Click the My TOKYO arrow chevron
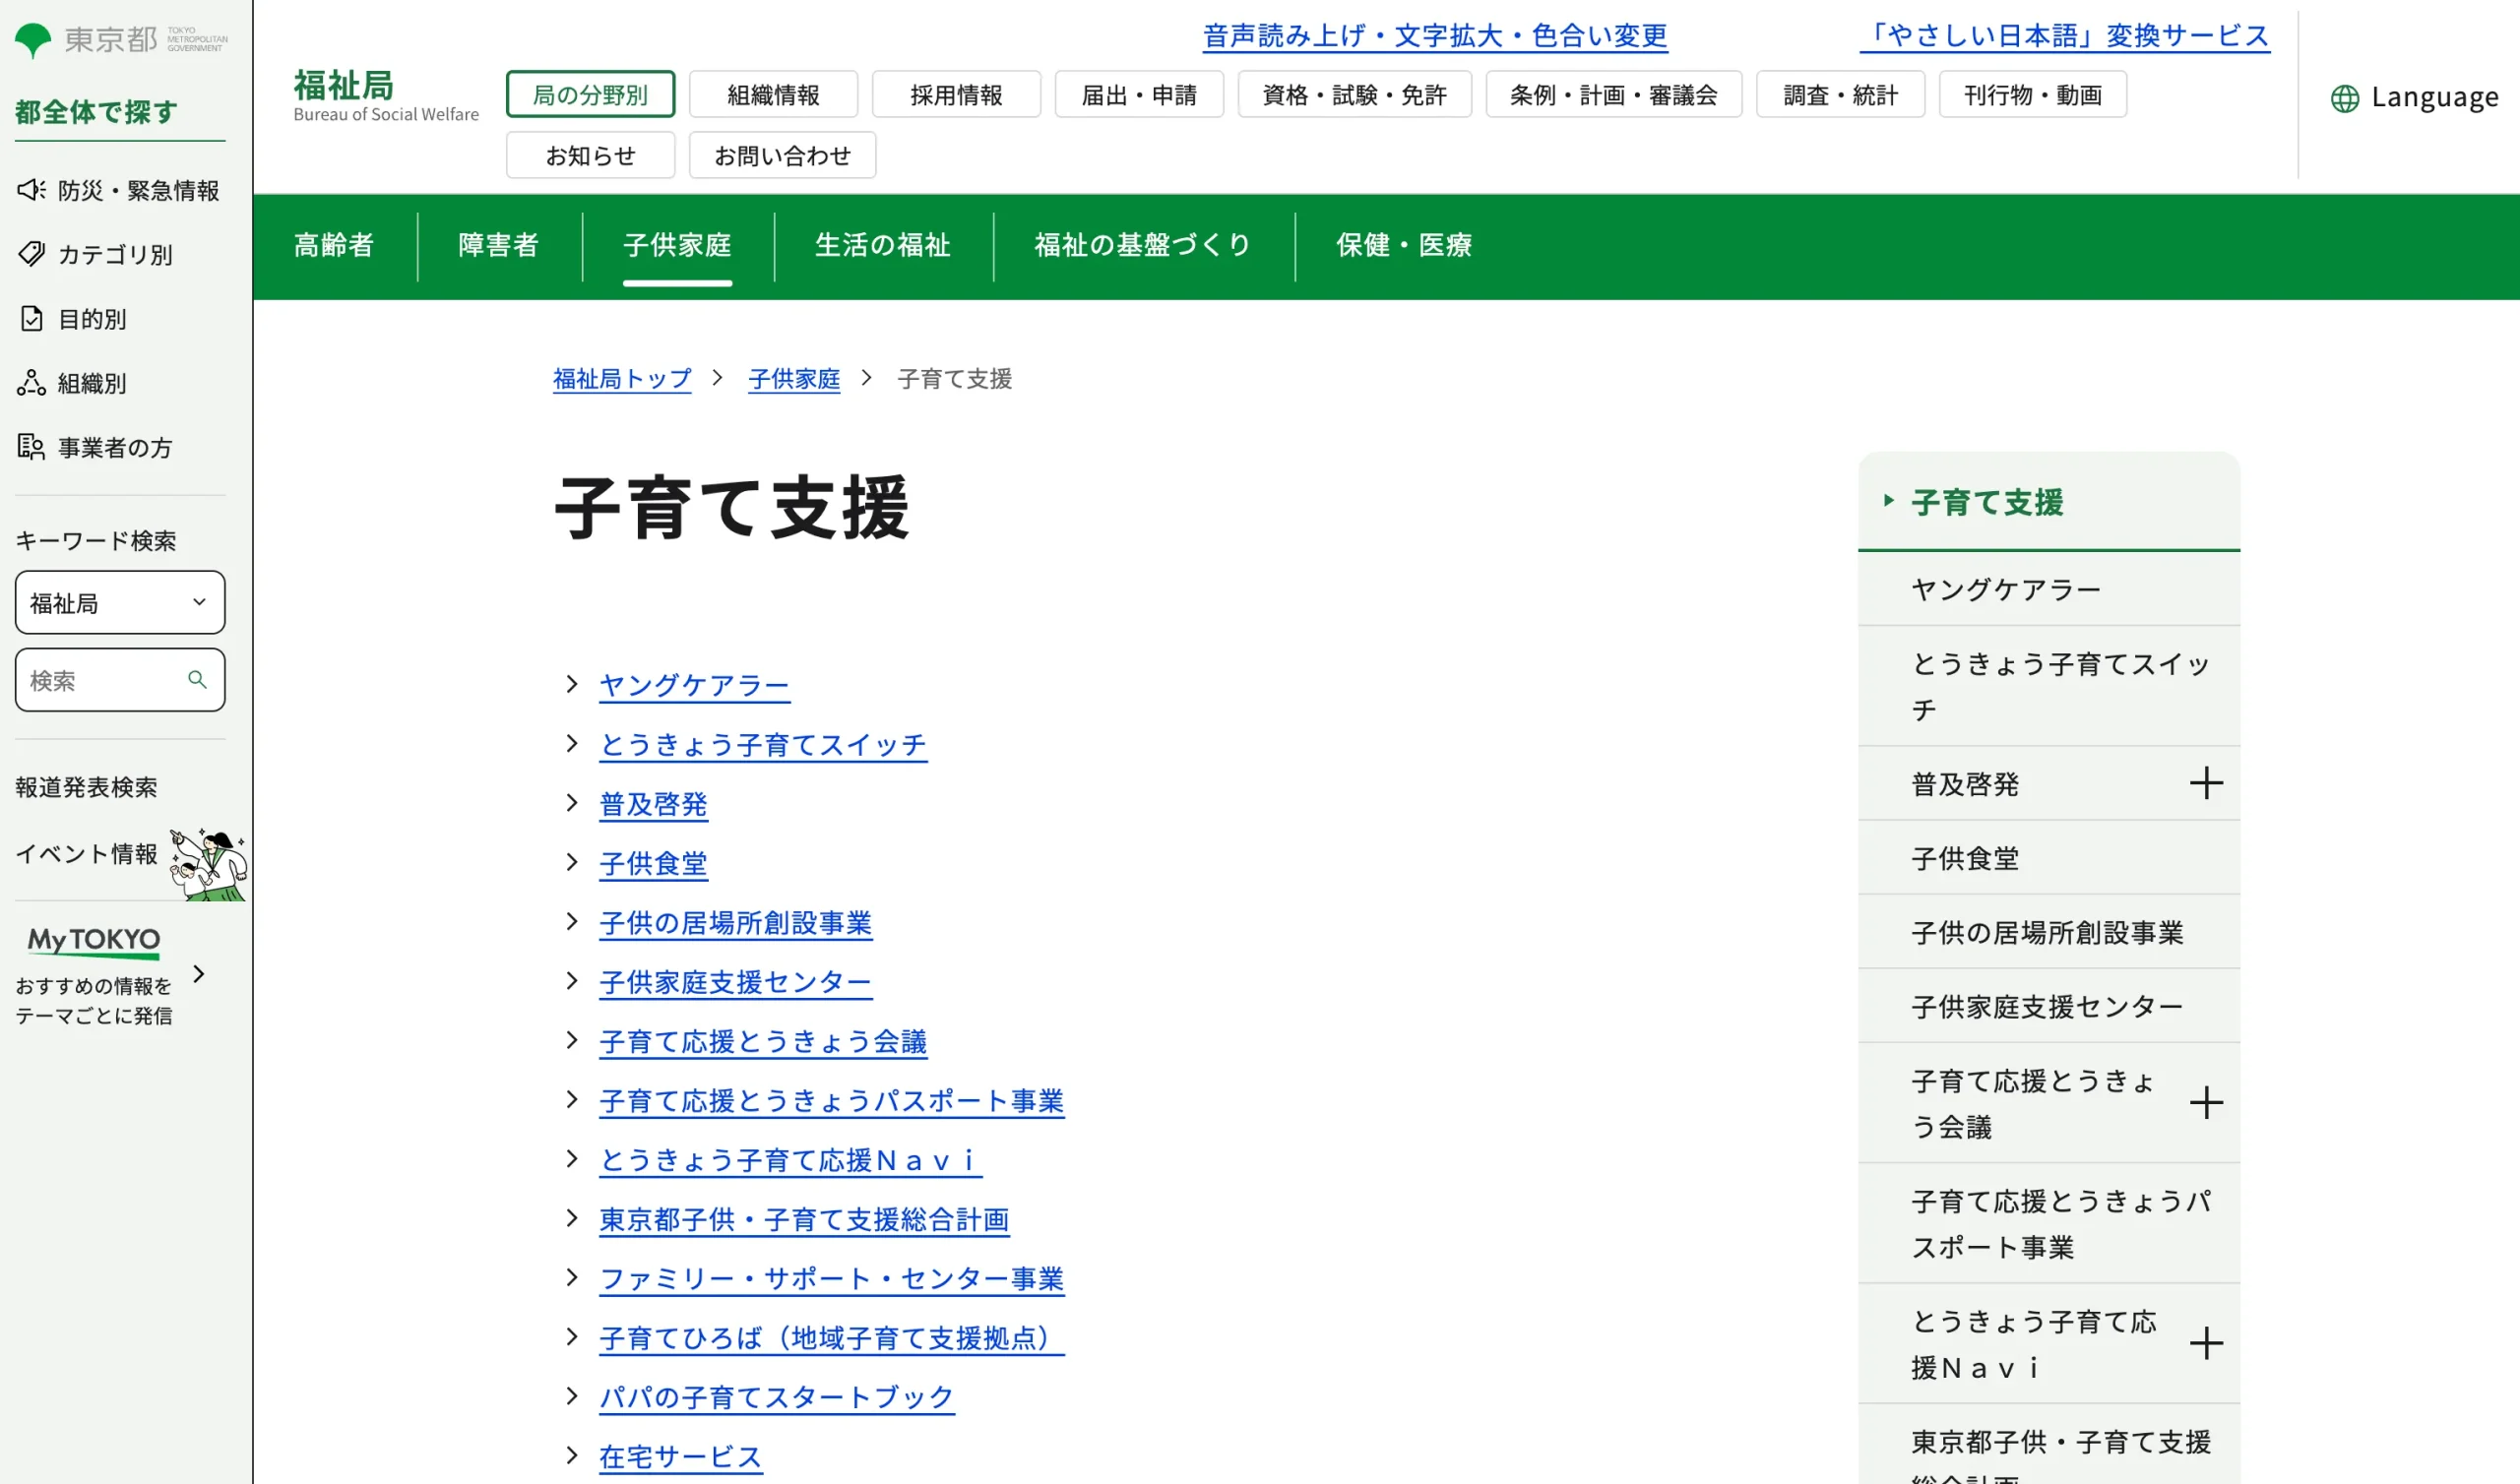The image size is (2520, 1484). pyautogui.click(x=198, y=974)
